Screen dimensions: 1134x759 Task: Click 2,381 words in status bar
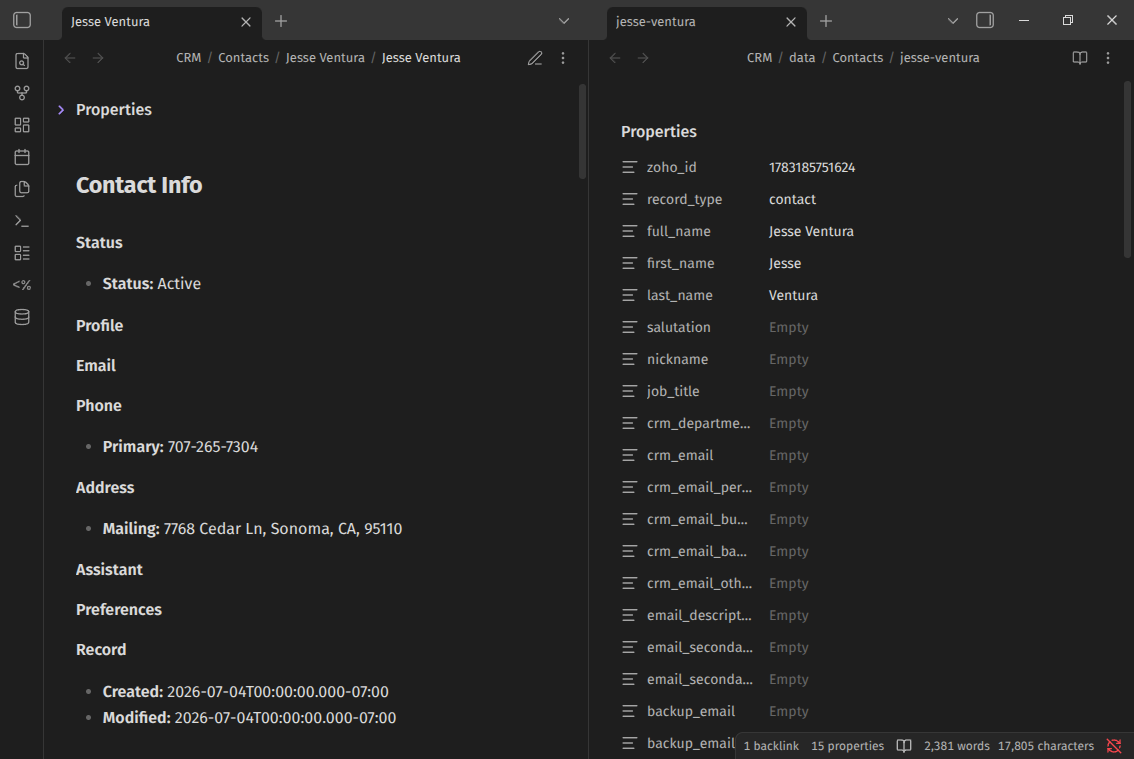tap(957, 746)
